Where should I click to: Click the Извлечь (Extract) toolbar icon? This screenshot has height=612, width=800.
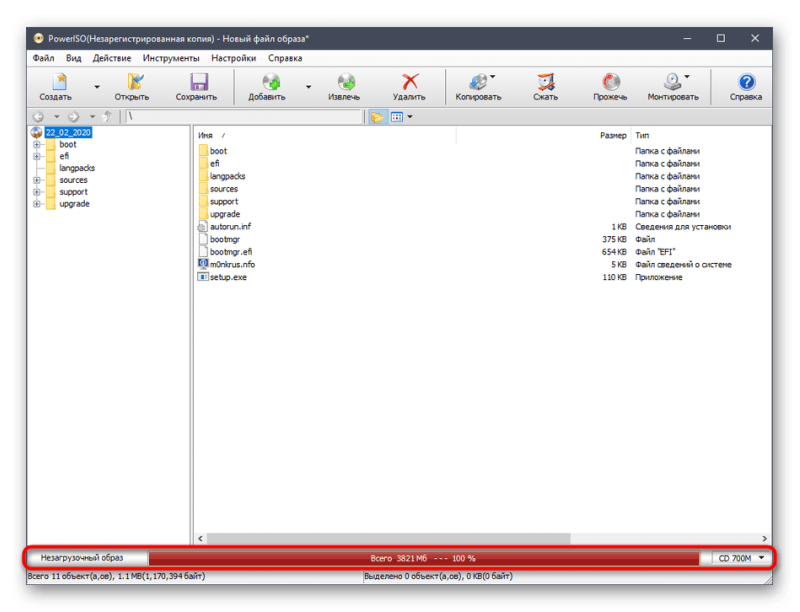[346, 82]
